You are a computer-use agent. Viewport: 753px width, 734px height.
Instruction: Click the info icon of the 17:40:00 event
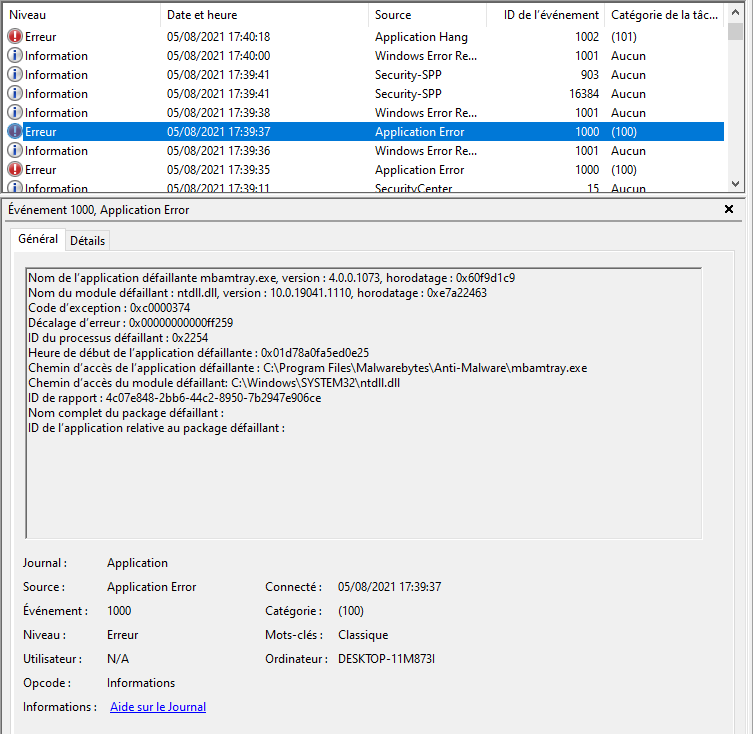point(15,56)
